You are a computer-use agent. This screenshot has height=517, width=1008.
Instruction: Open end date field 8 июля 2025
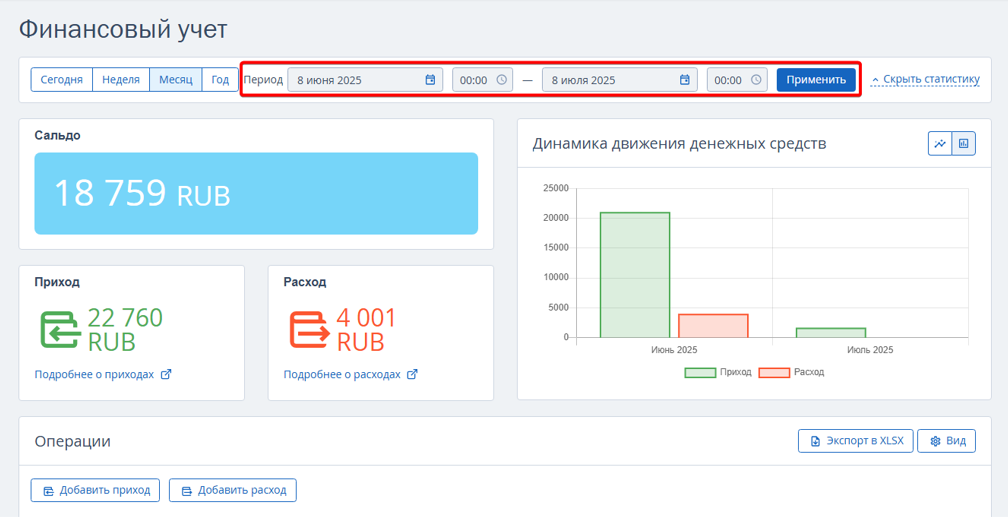620,80
